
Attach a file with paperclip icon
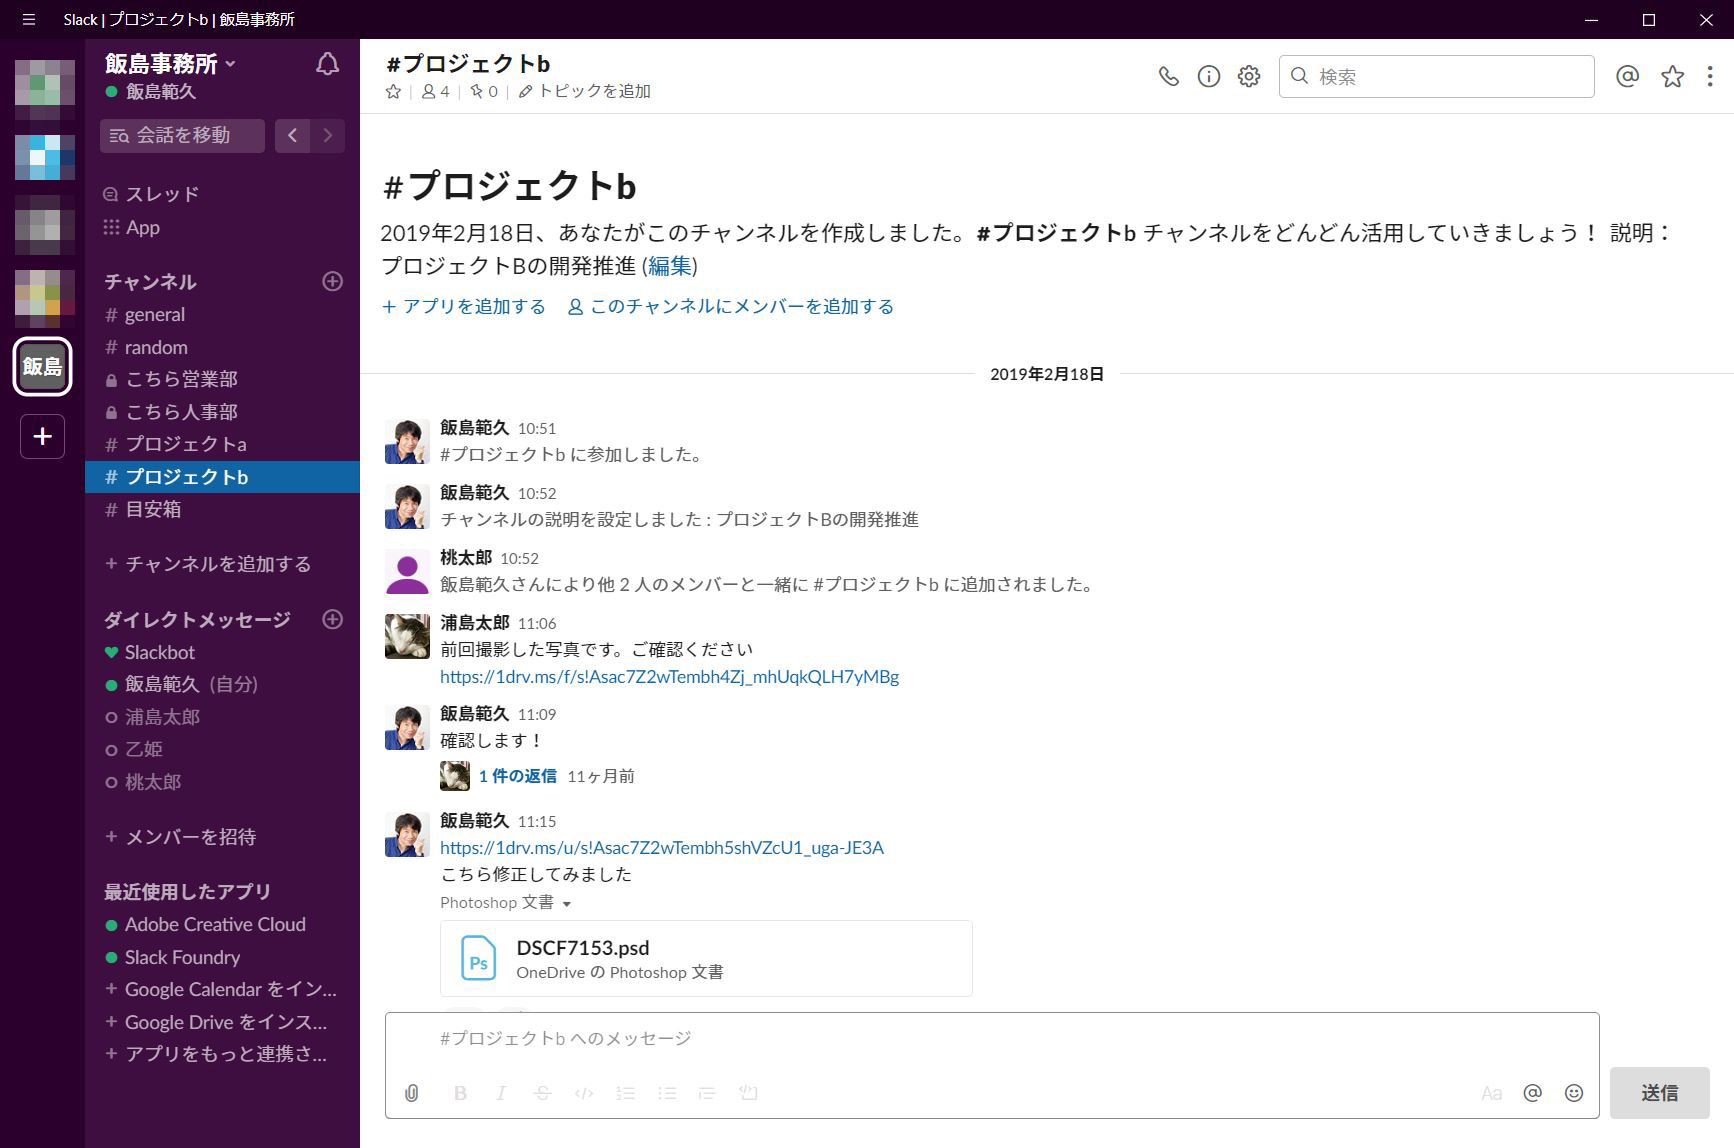(x=411, y=1093)
